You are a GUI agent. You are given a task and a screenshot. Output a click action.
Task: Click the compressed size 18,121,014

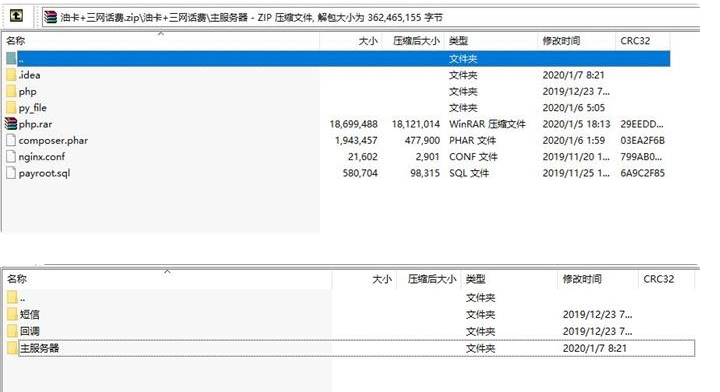click(416, 124)
